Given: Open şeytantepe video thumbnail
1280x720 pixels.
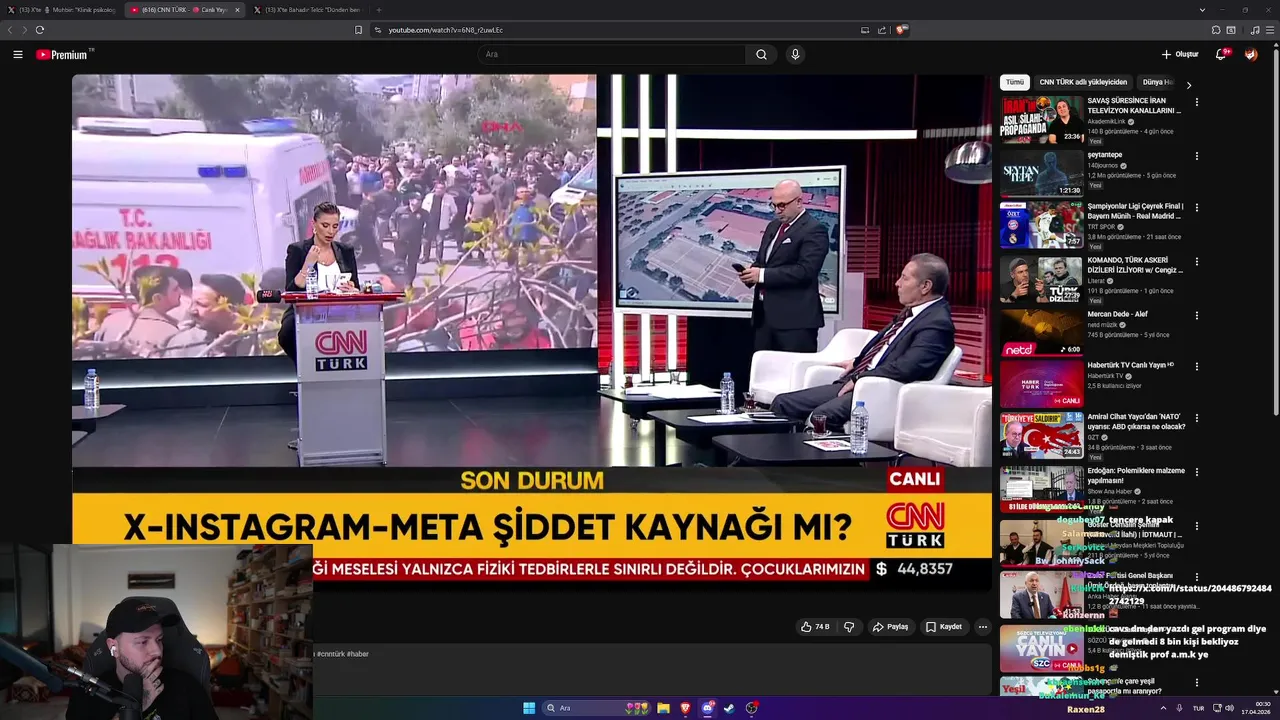Looking at the screenshot, I should (x=1042, y=173).
